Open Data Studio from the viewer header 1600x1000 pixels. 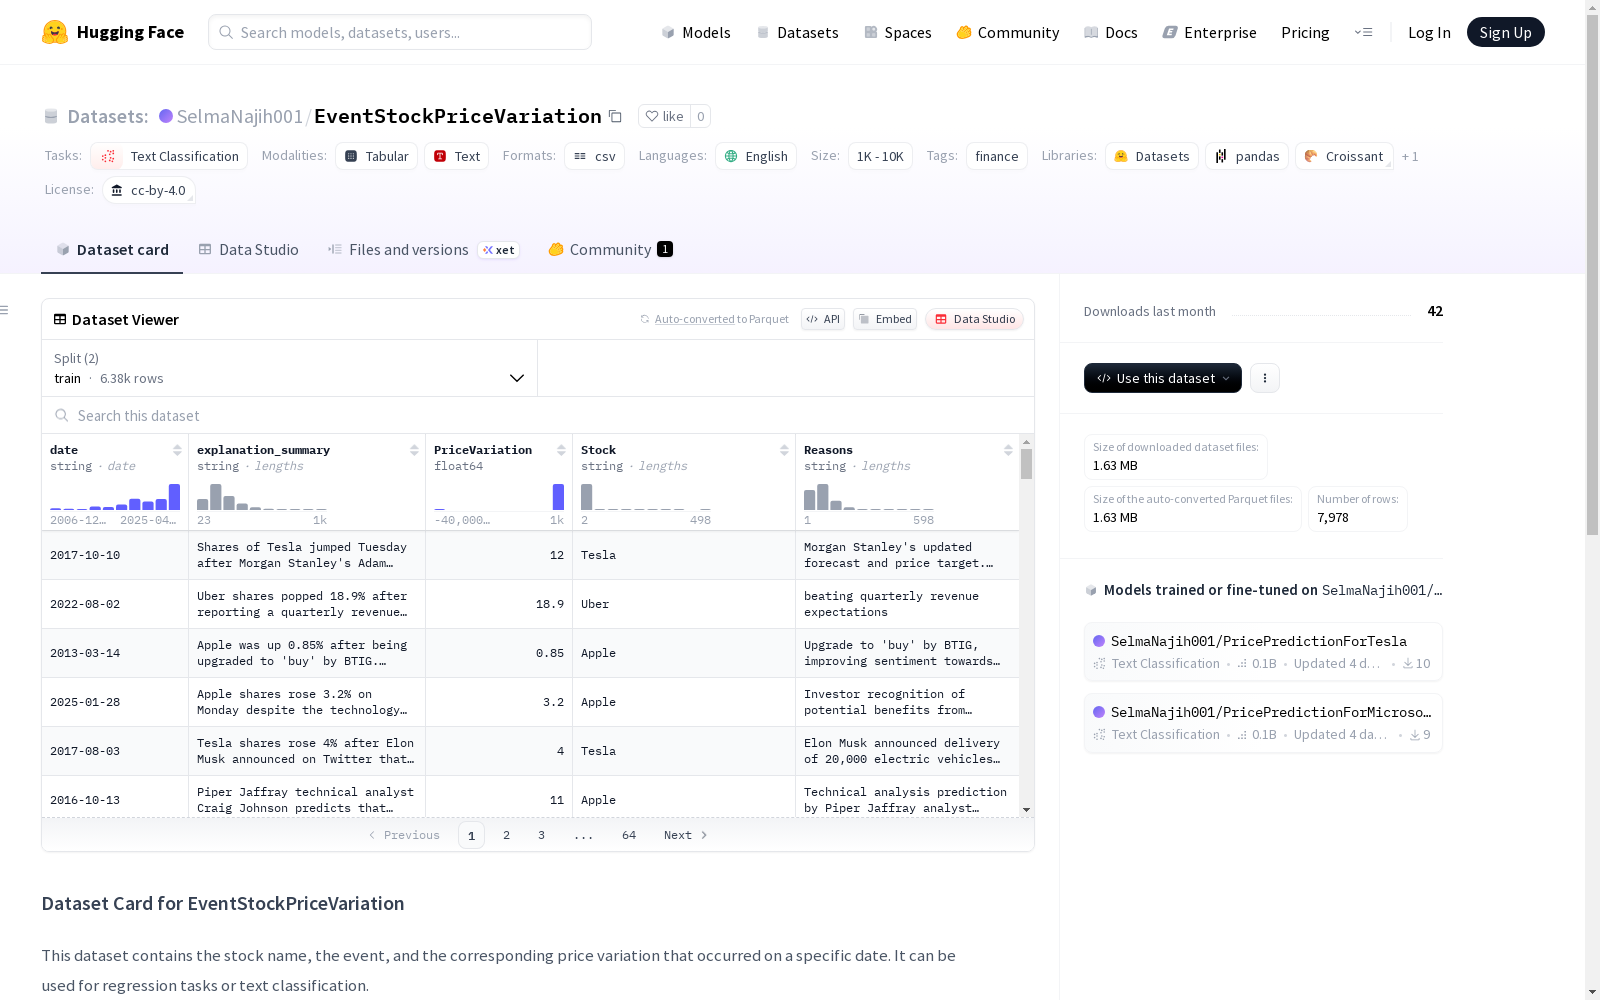pos(975,319)
